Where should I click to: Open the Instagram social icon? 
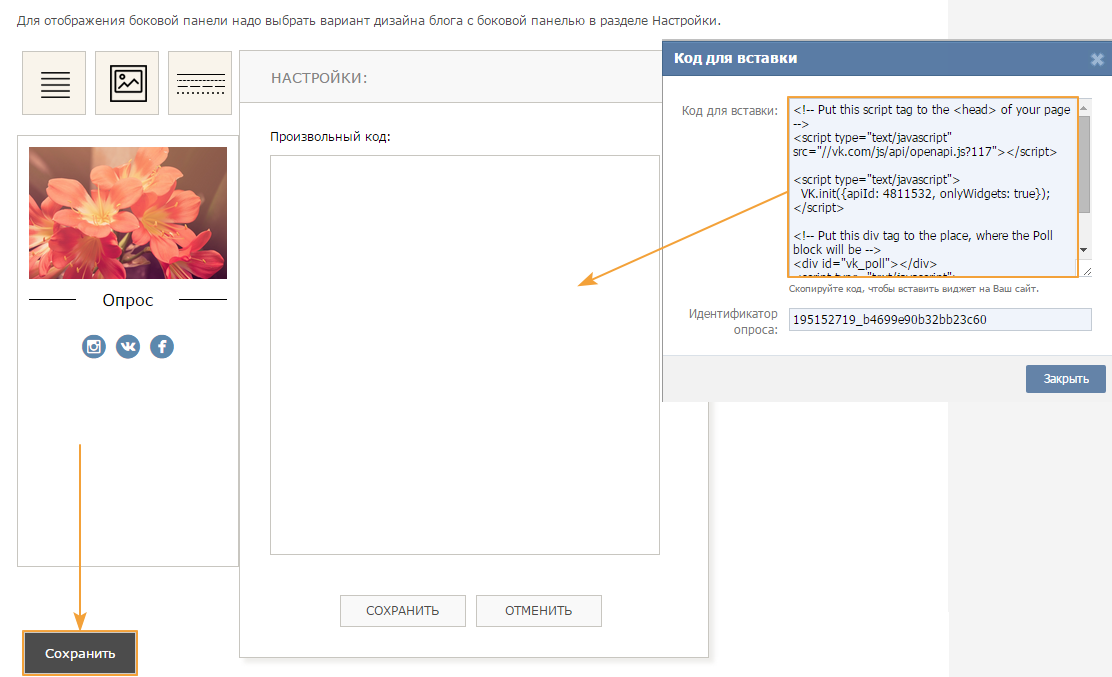click(x=94, y=347)
